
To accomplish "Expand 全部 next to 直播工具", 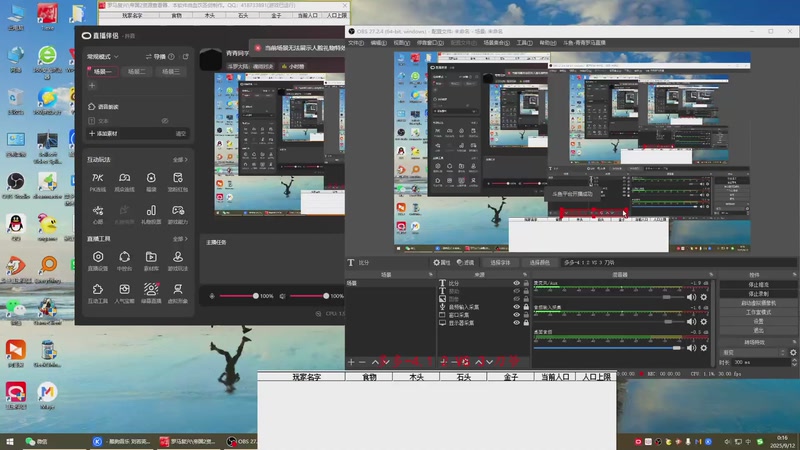I will (x=180, y=239).
